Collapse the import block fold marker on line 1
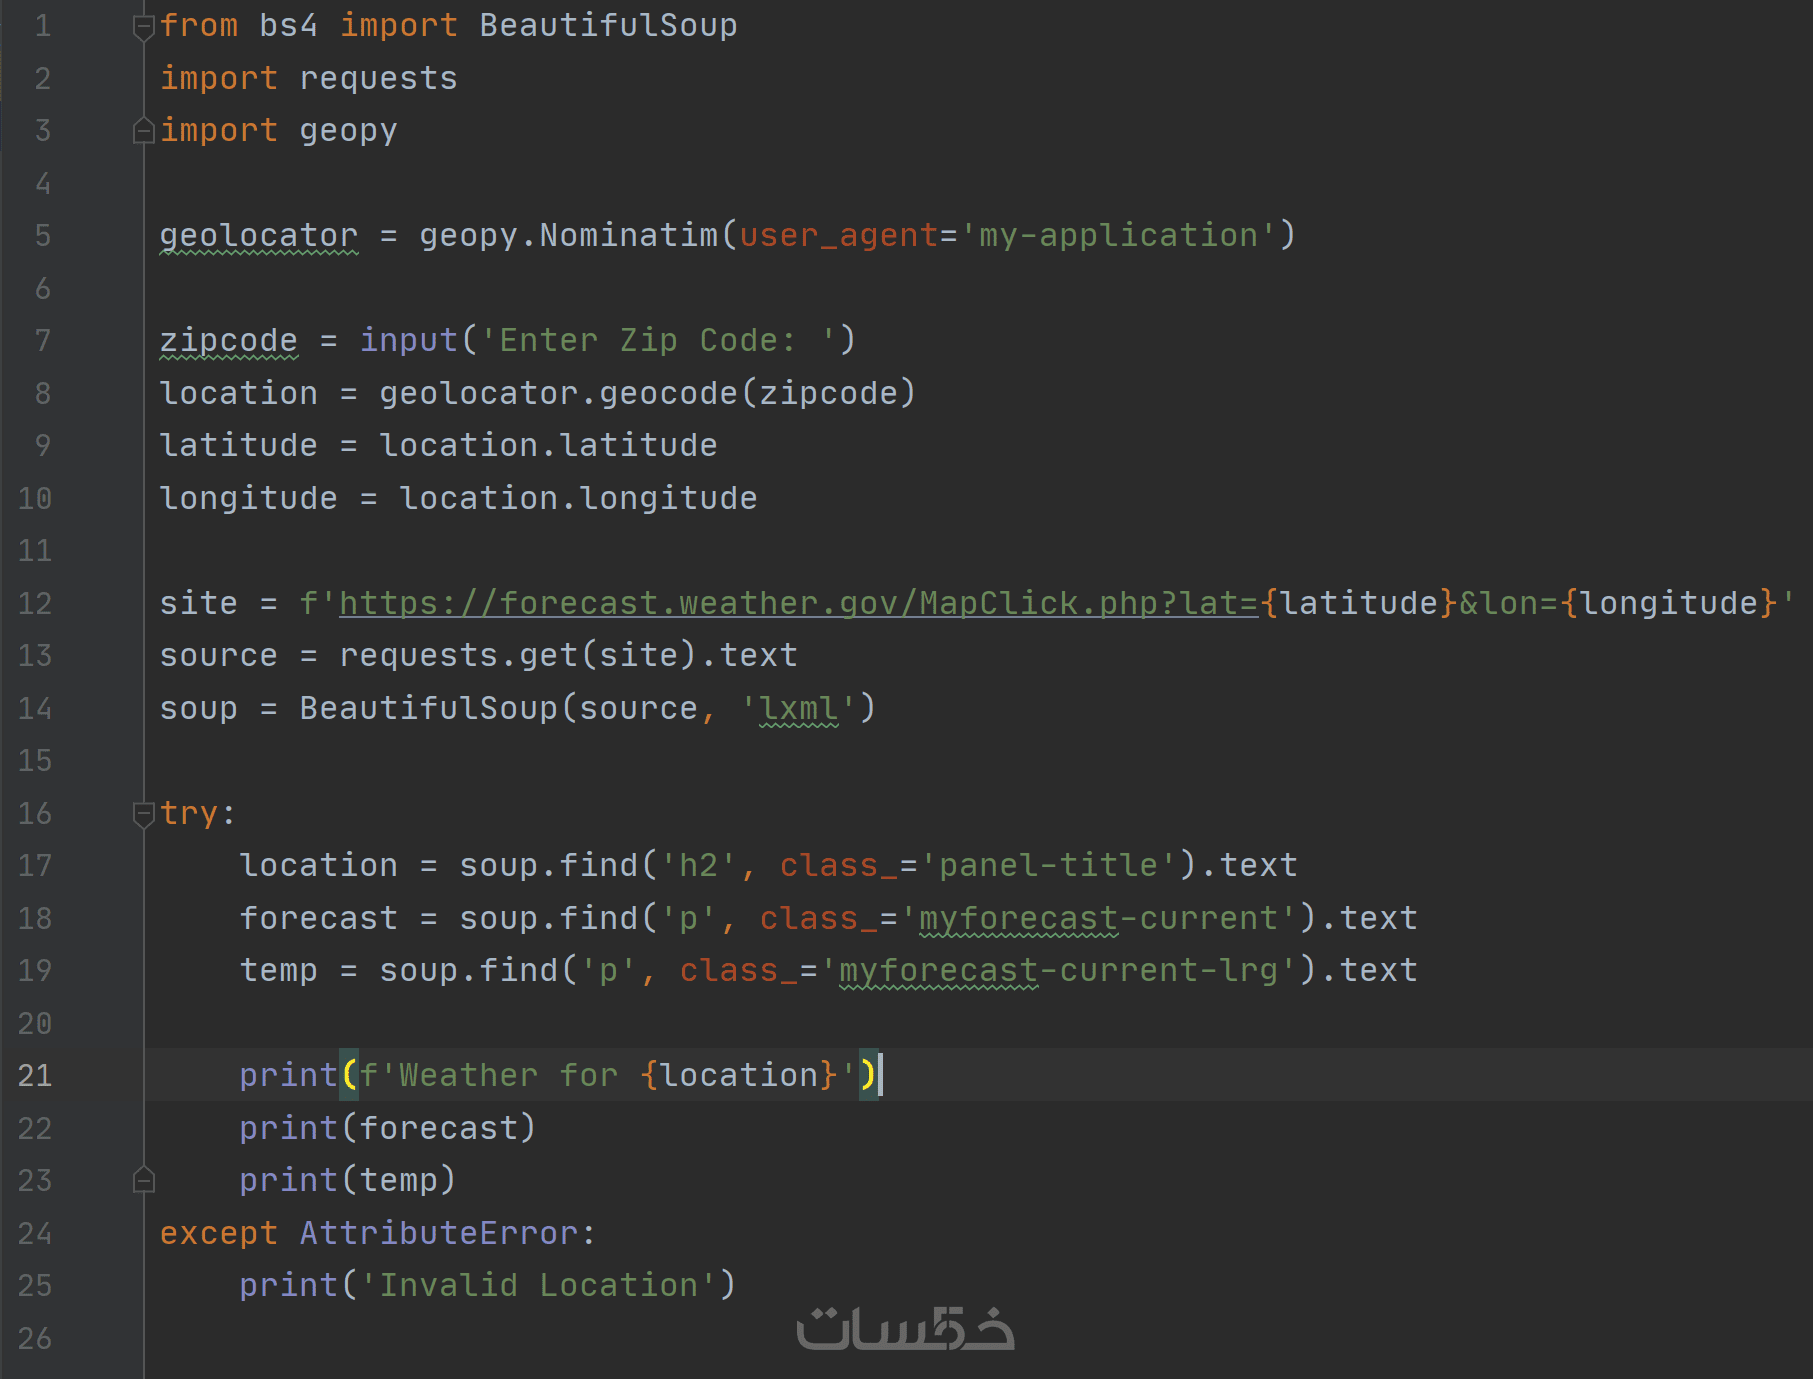Viewport: 1813px width, 1379px height. [x=144, y=27]
